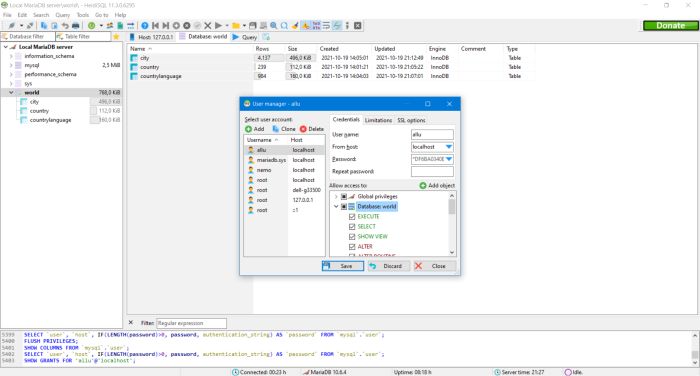Click the Exit application icon in toolbar
The image size is (700, 376).
click(x=358, y=25)
